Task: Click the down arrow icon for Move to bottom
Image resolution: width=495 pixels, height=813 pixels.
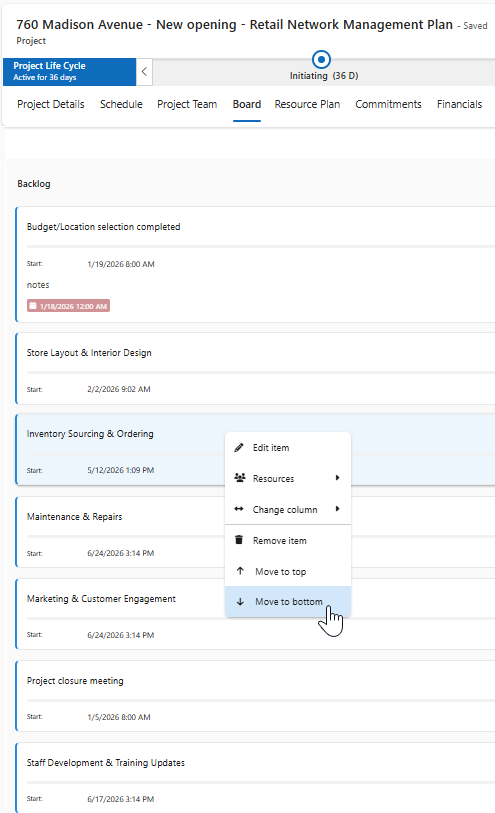Action: (x=240, y=602)
